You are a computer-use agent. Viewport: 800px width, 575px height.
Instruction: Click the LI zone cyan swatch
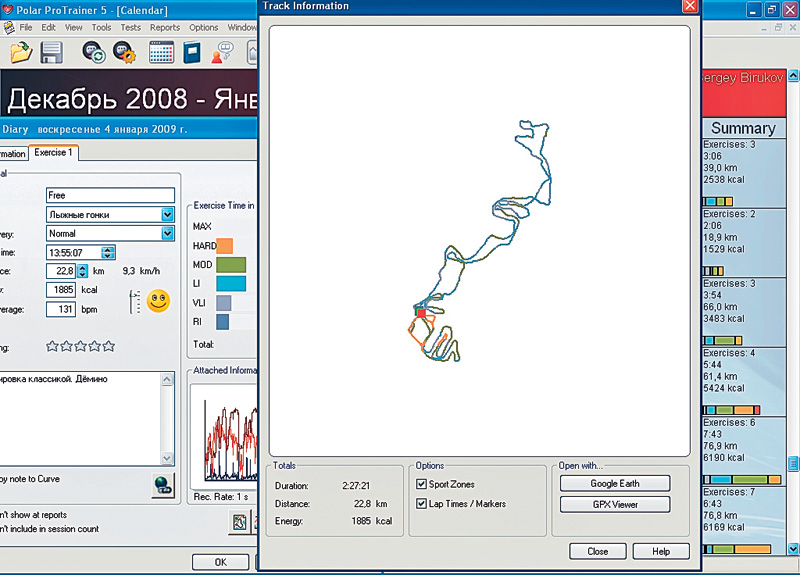(231, 284)
